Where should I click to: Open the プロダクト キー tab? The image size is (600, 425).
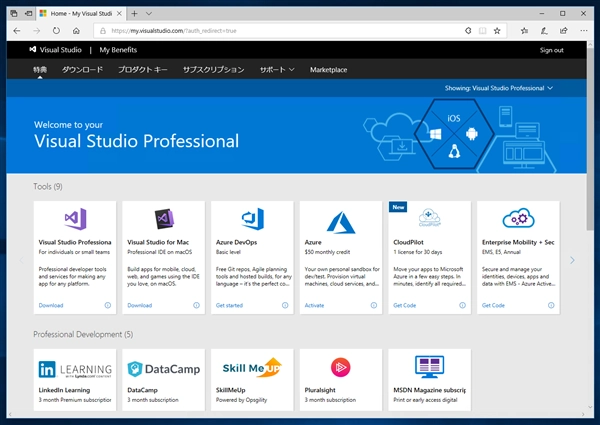click(143, 70)
